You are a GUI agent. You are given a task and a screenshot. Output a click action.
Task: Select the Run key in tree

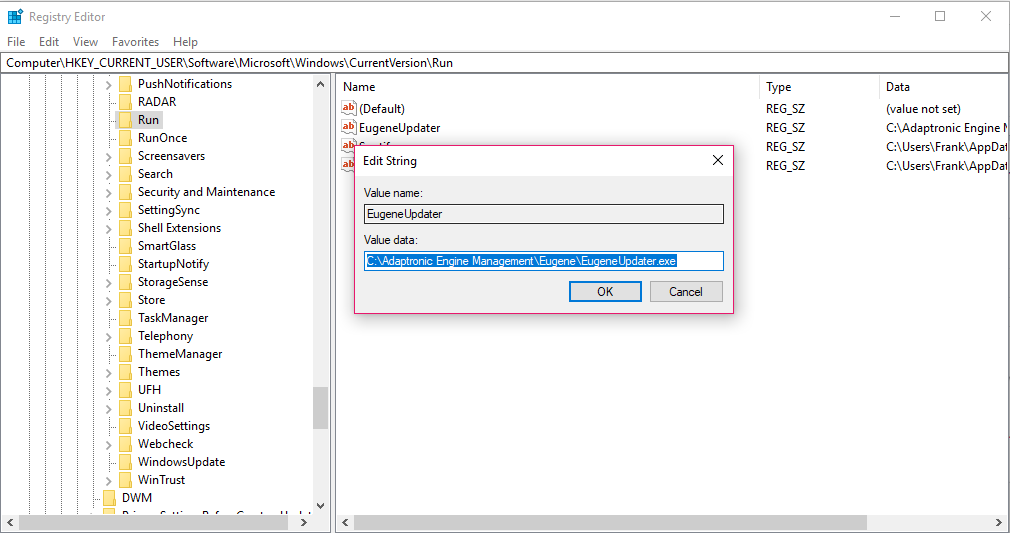click(148, 120)
